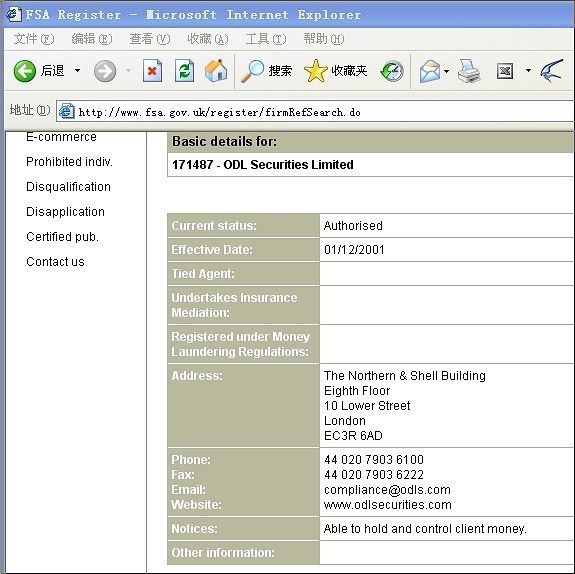Click the 'Basic details for:' header

224,142
